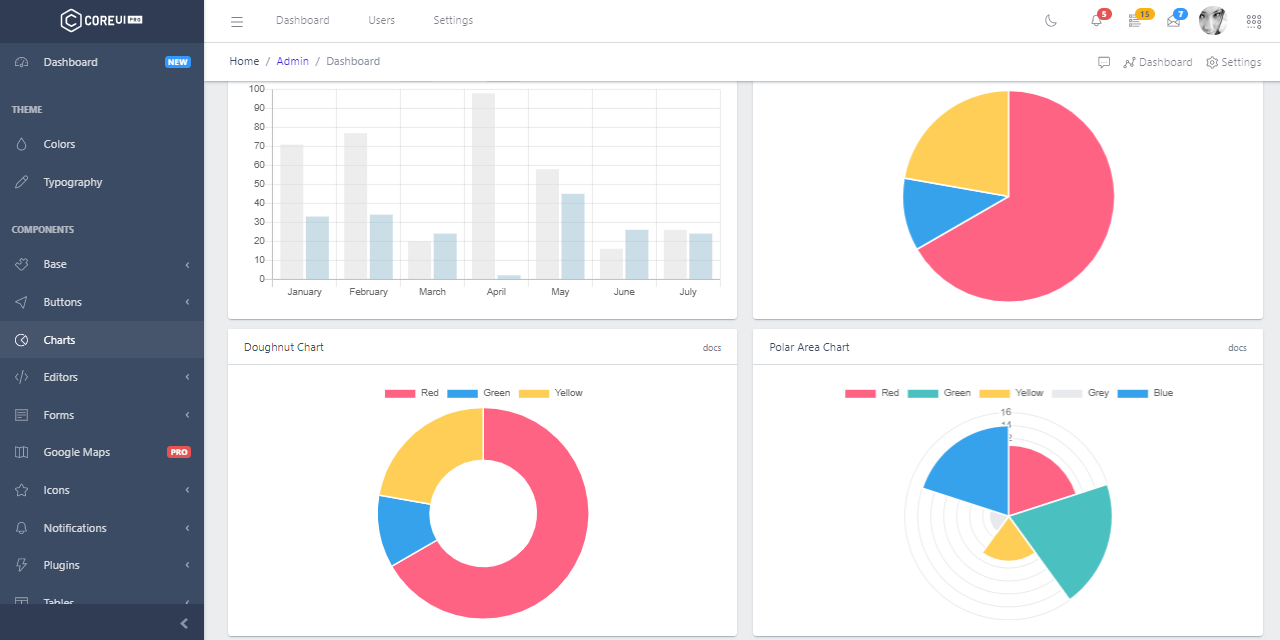The width and height of the screenshot is (1280, 640).
Task: Toggle the hamburger sidebar menu icon
Action: point(237,21)
